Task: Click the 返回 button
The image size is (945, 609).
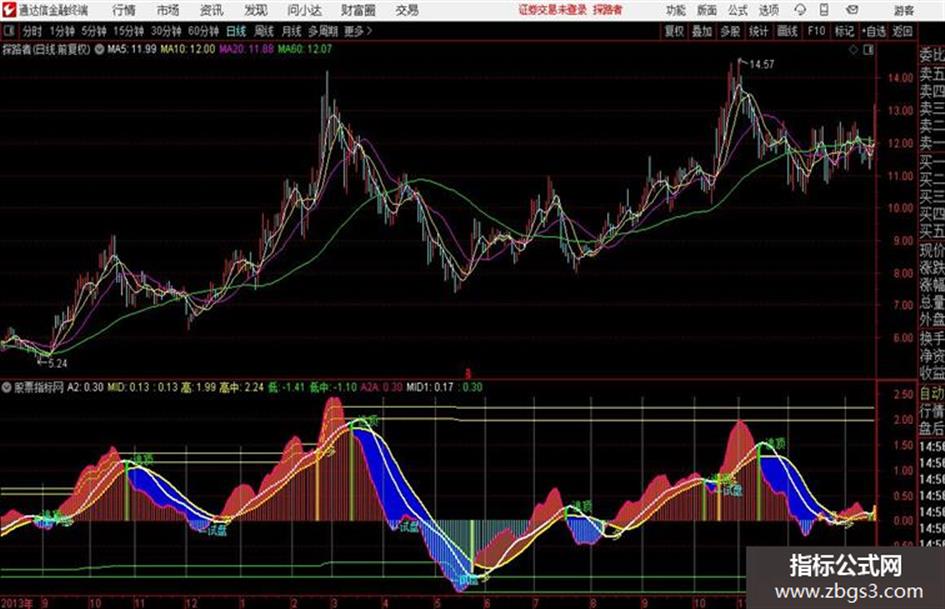Action: (903, 31)
